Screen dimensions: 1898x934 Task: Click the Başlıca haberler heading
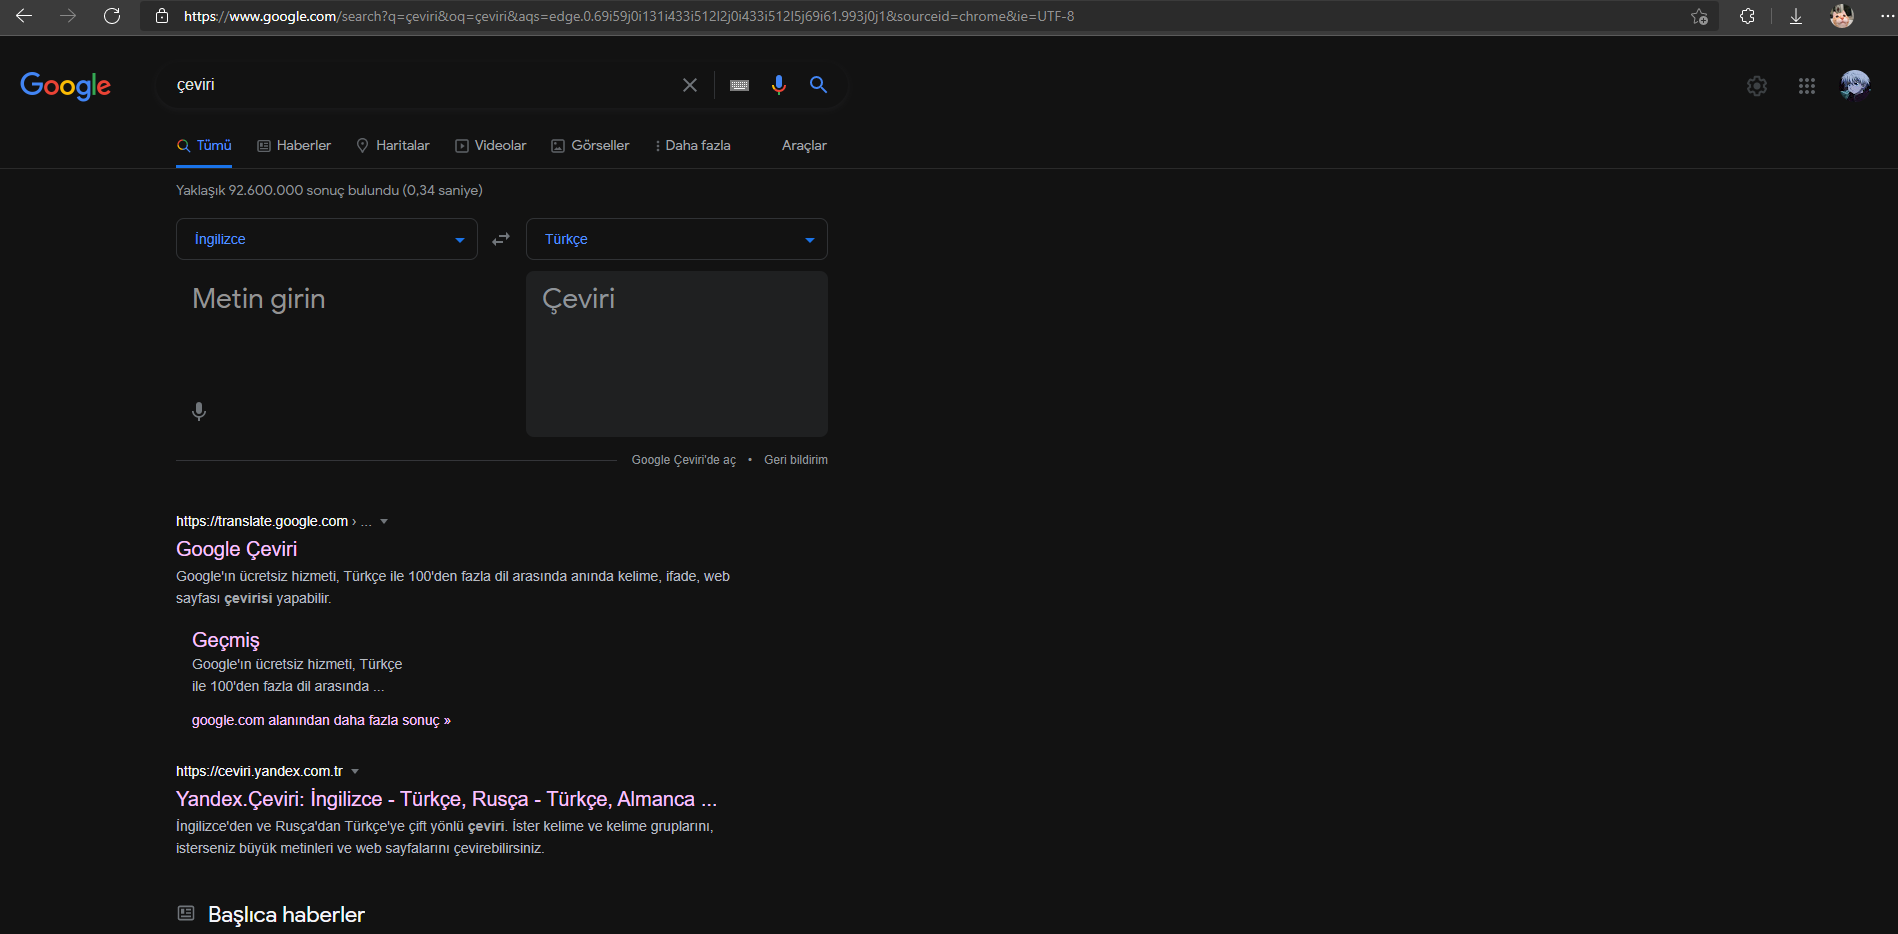pyautogui.click(x=286, y=915)
